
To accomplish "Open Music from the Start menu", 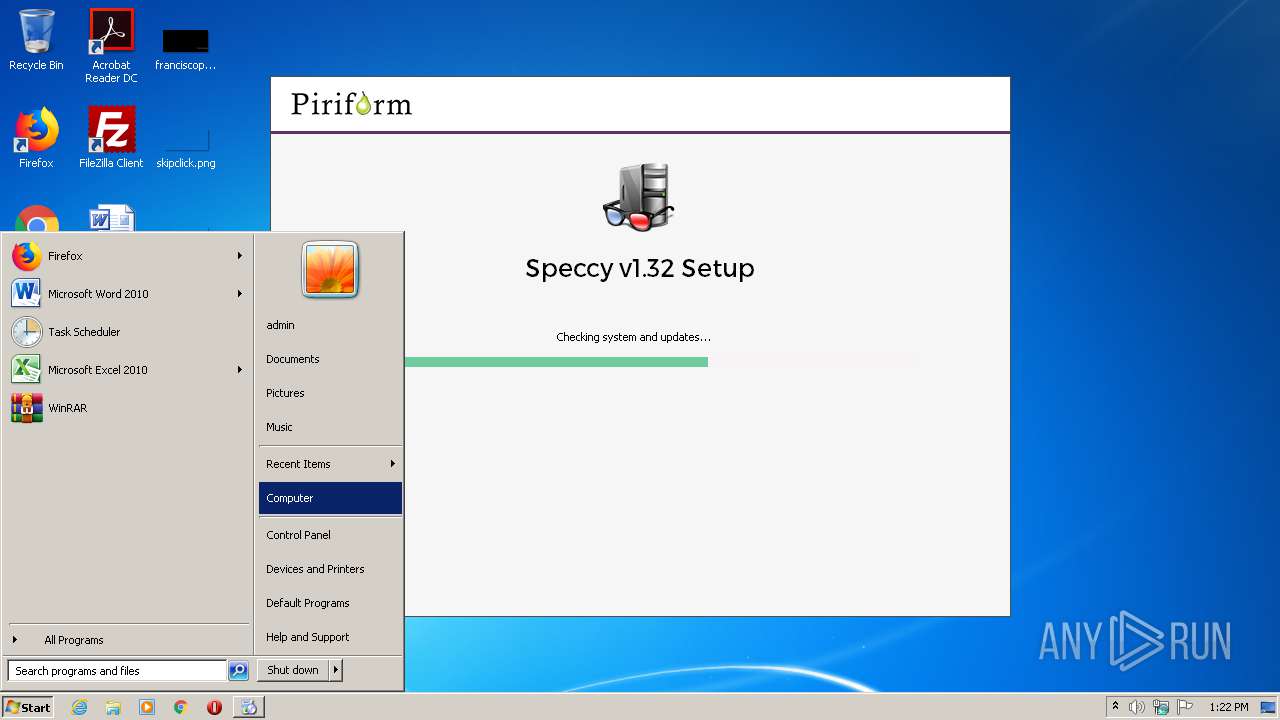I will (x=330, y=427).
